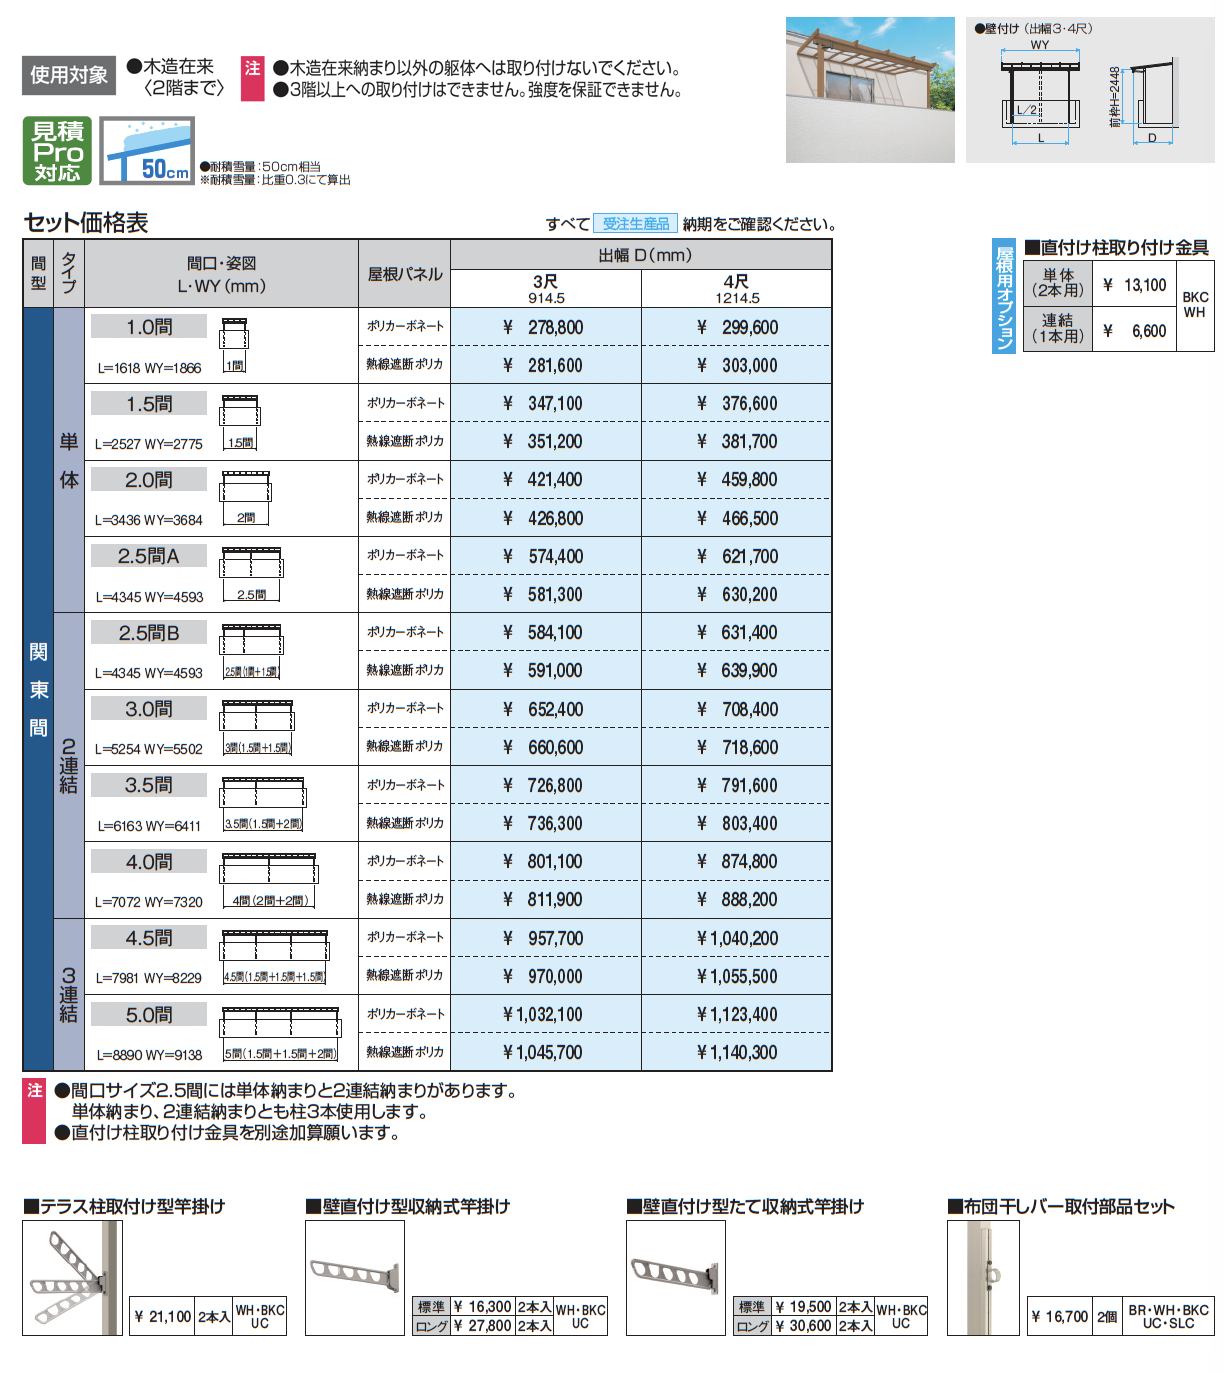Select the ¥421,400 price cell

pyautogui.click(x=546, y=480)
